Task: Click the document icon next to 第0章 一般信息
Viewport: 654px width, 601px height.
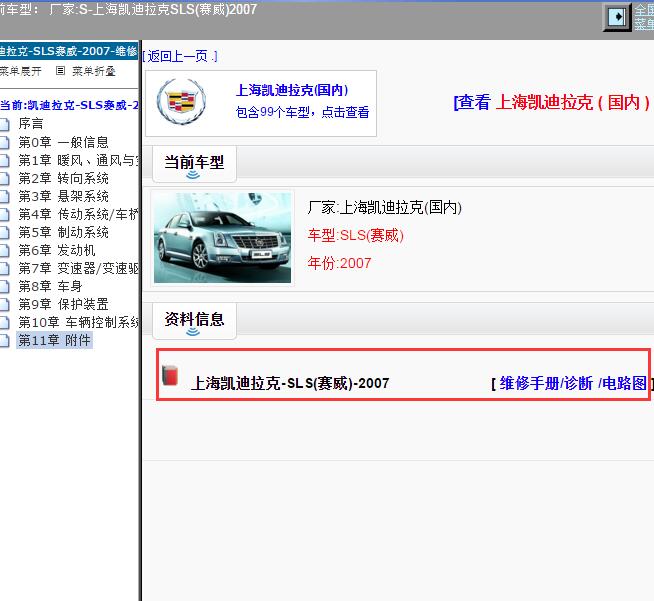Action: pos(5,142)
